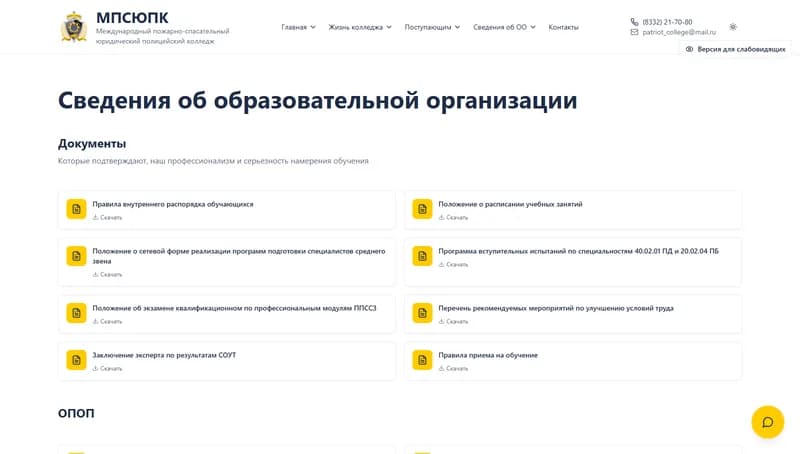Image resolution: width=800 pixels, height=454 pixels.
Task: Expand the Жизнь колледжа menu chevron
Action: tap(389, 27)
